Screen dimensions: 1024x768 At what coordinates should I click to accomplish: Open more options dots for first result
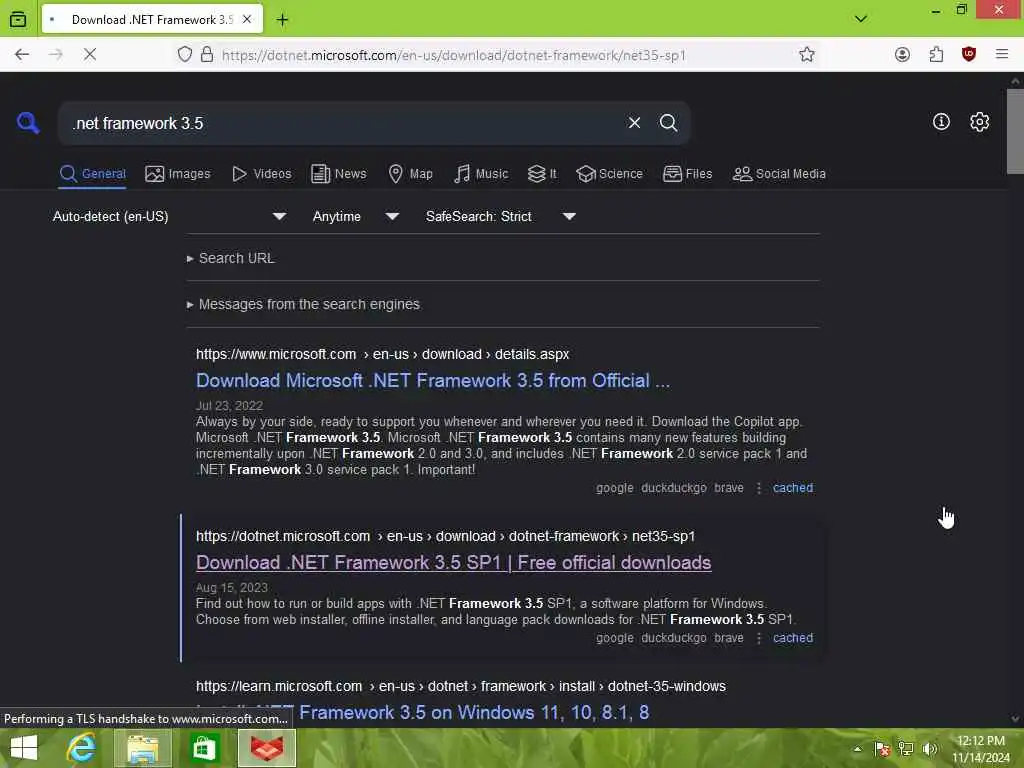(x=758, y=488)
